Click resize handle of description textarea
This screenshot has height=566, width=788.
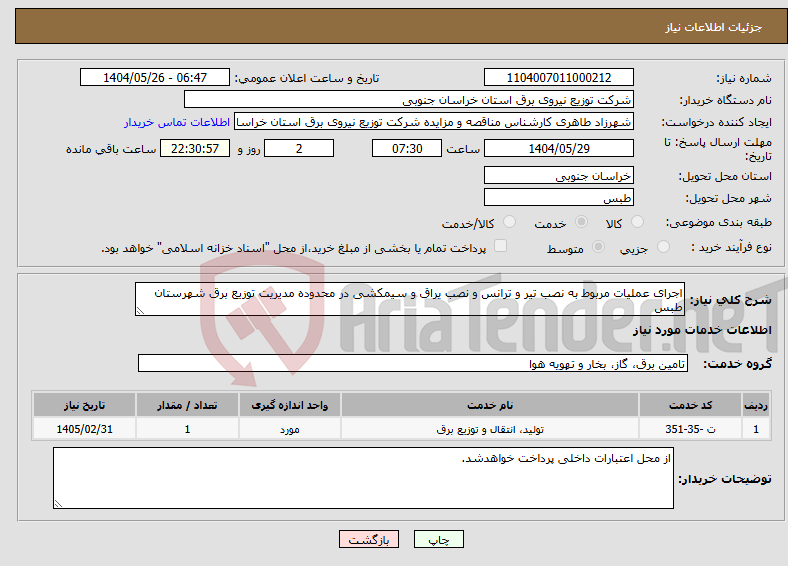coord(140,311)
